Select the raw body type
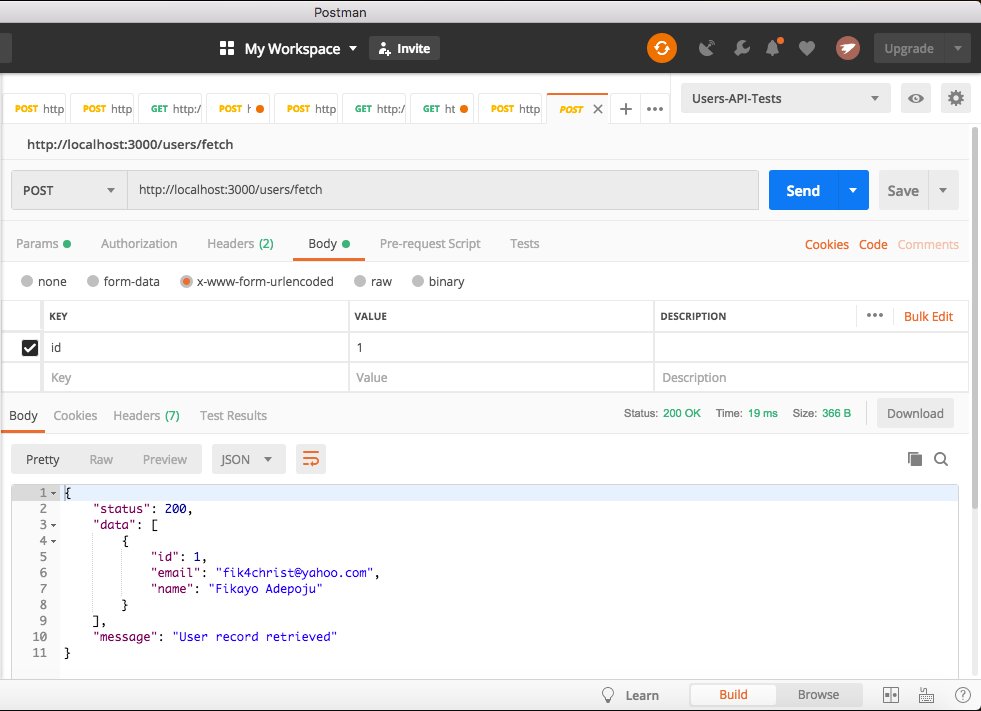This screenshot has height=711, width=981. tap(360, 281)
